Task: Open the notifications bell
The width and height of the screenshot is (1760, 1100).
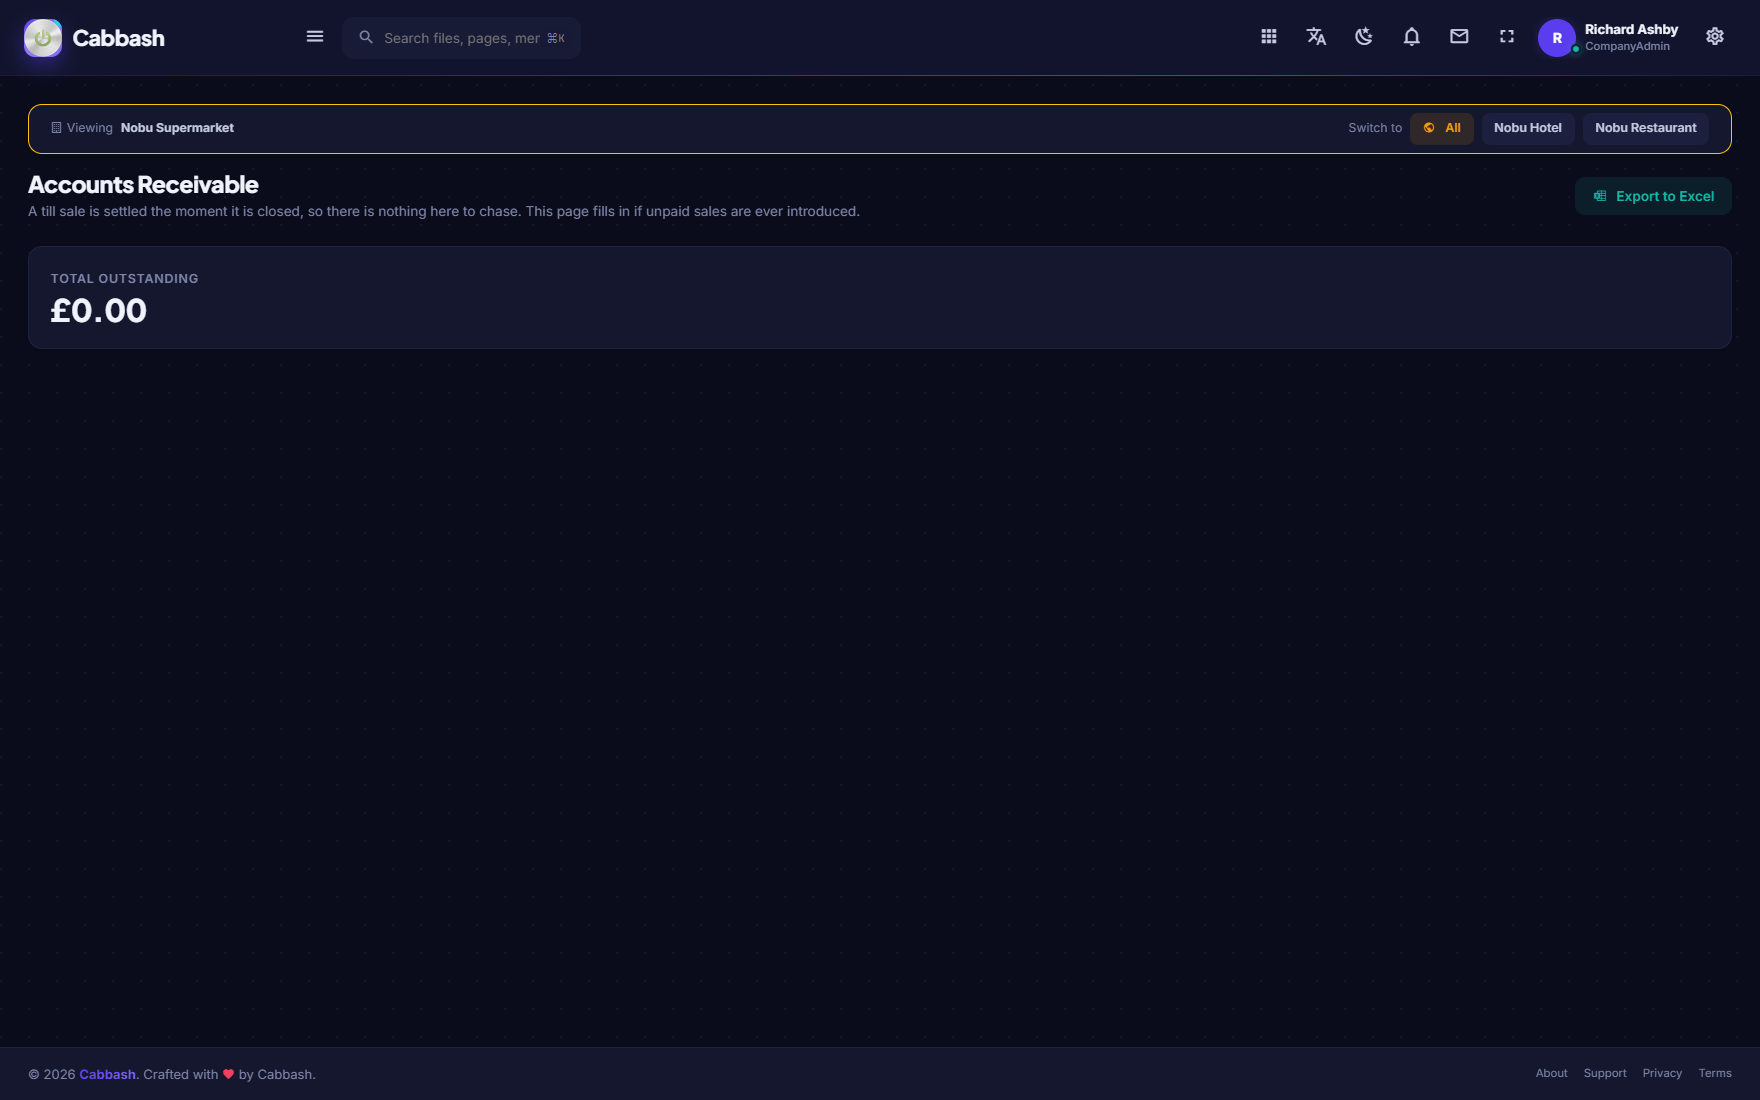Action: coord(1412,37)
